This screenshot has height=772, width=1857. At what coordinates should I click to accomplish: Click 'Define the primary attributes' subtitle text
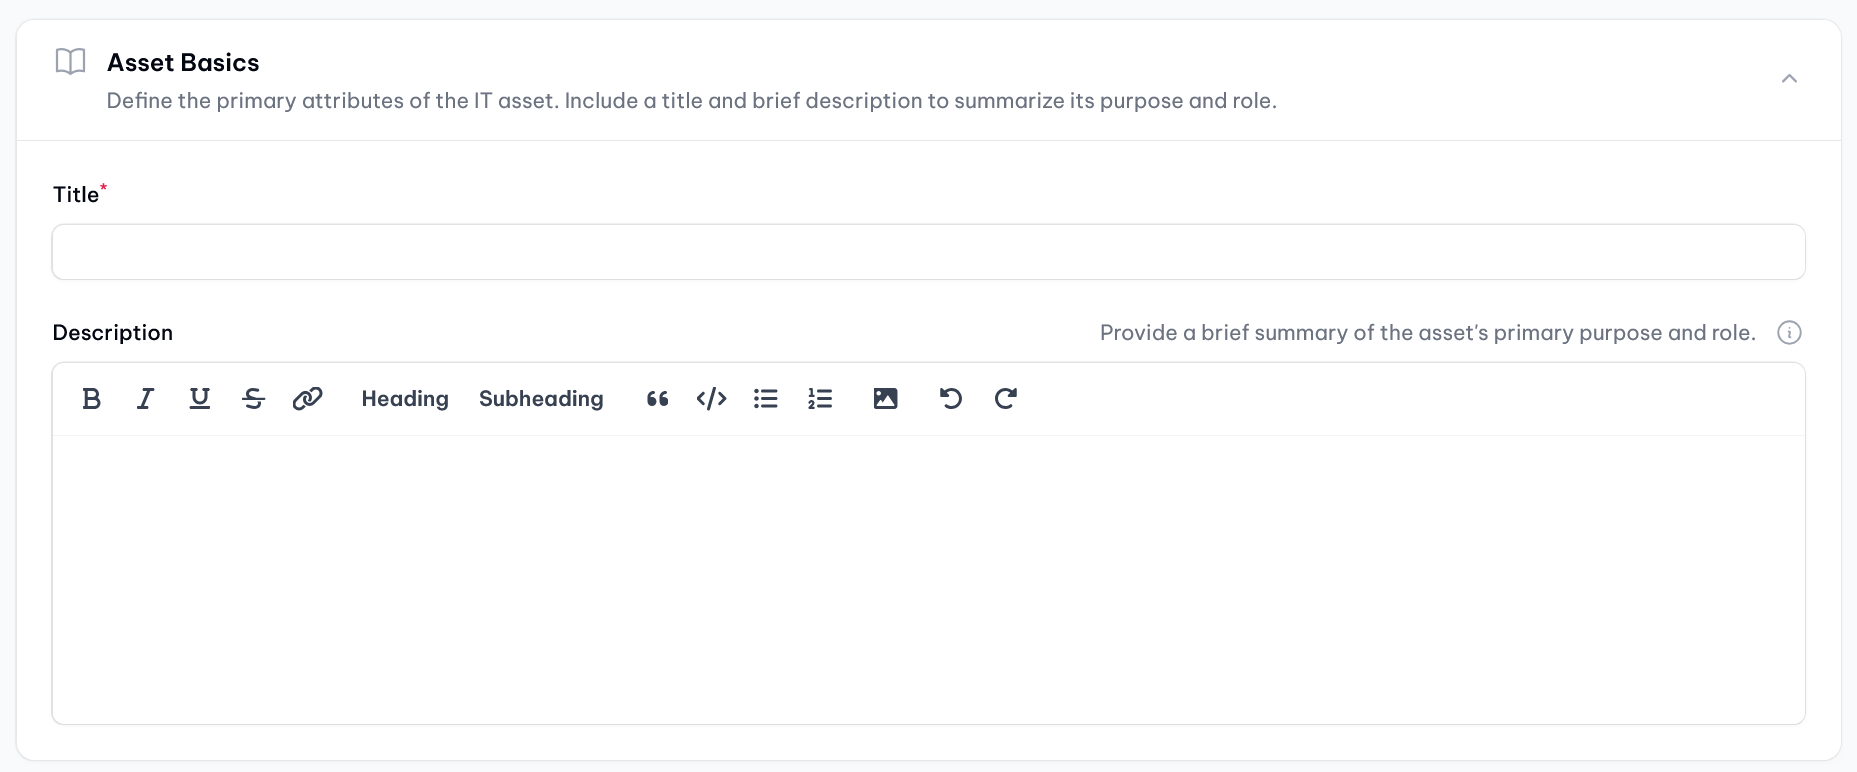point(692,101)
